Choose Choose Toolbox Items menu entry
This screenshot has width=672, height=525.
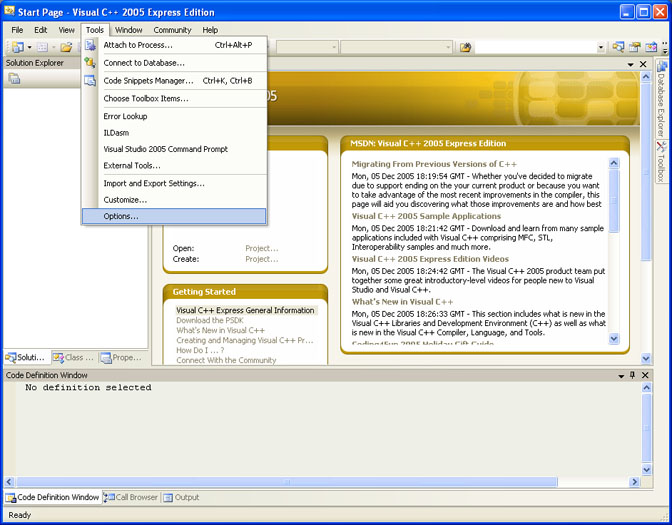[x=174, y=99]
